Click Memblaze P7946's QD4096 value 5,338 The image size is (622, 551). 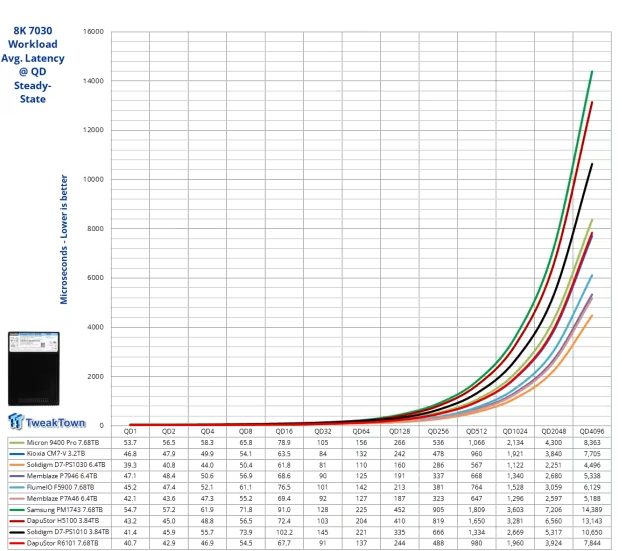coord(592,476)
